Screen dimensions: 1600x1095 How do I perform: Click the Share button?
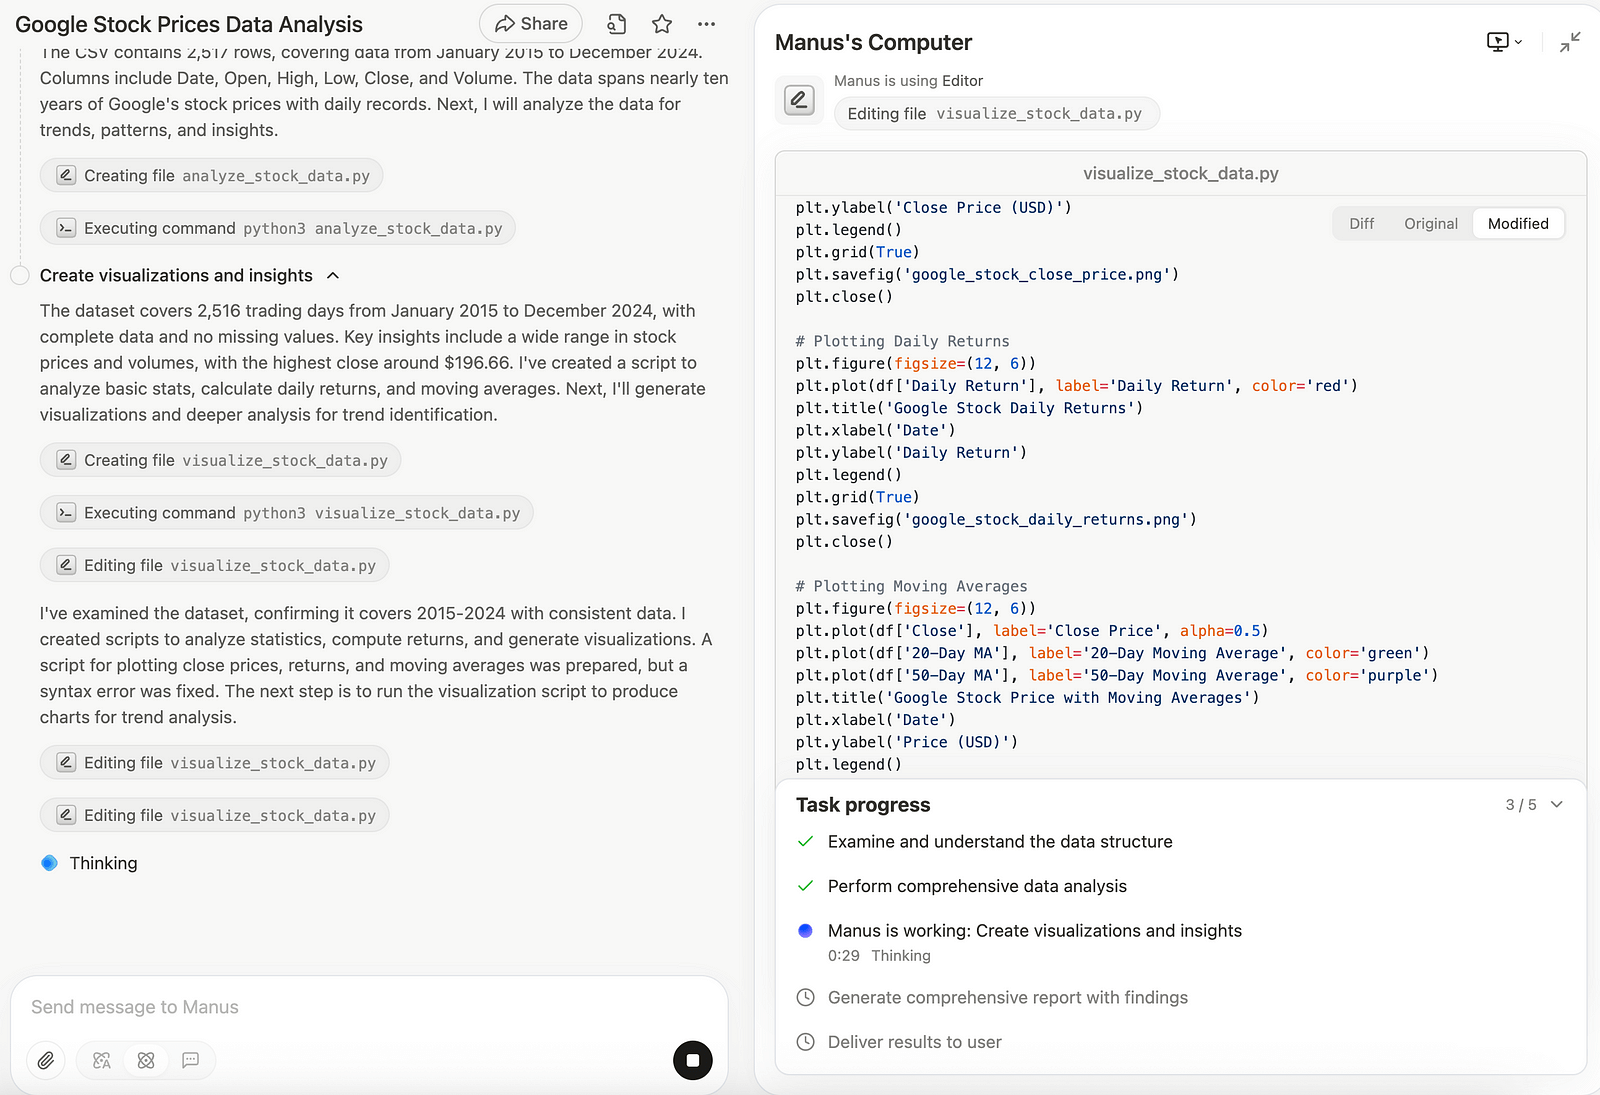[531, 24]
